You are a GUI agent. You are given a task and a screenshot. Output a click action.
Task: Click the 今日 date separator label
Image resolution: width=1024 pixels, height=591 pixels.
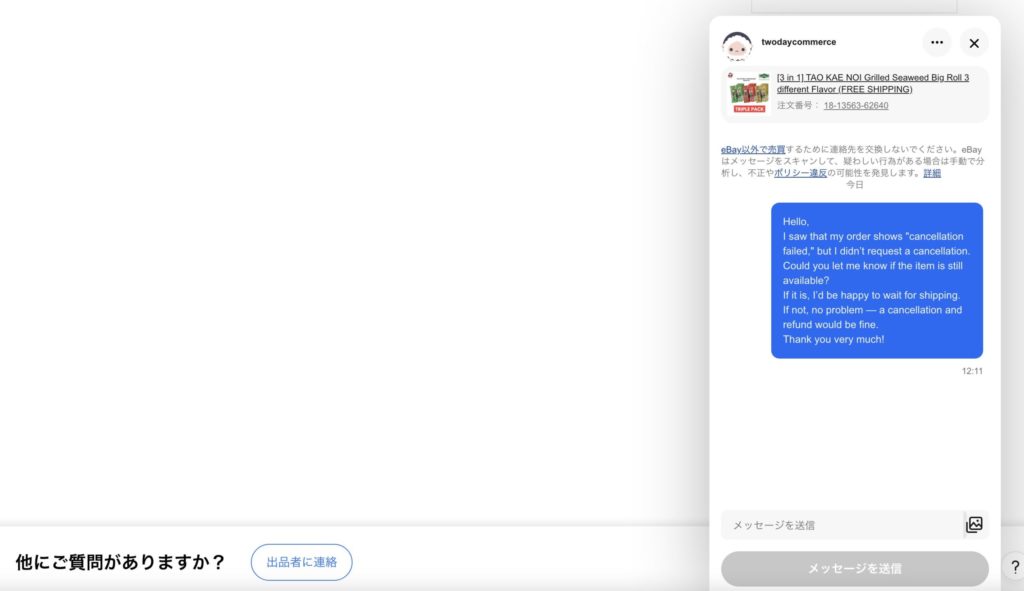854,185
